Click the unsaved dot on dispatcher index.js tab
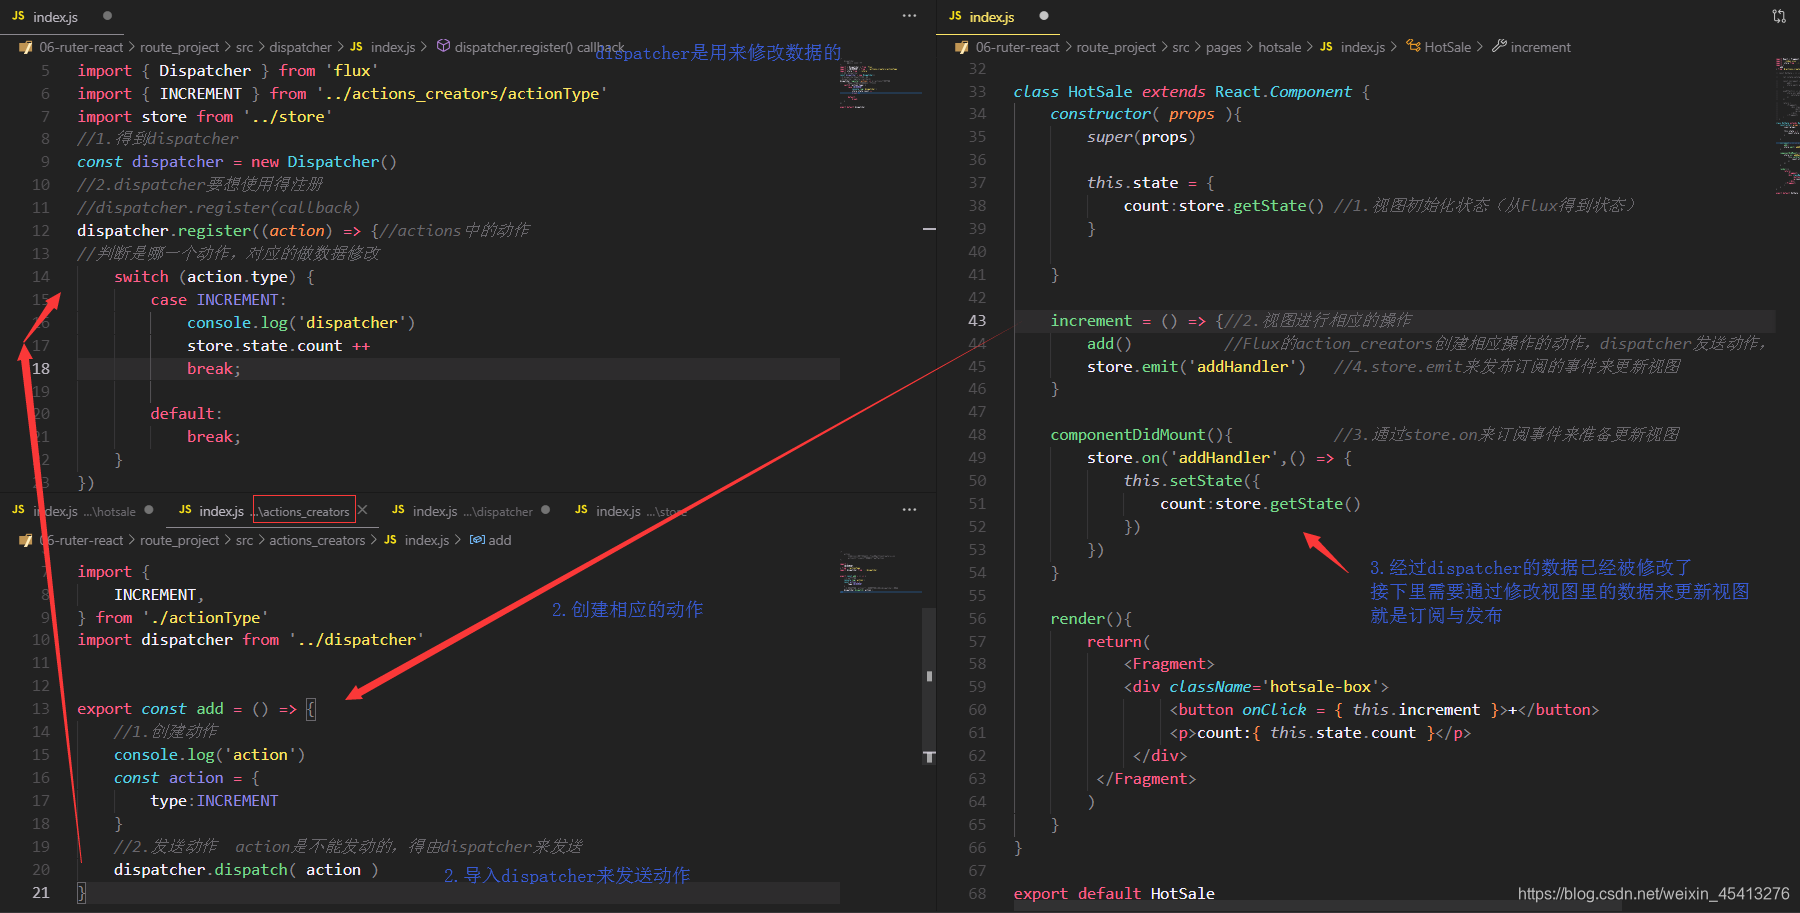The height and width of the screenshot is (913, 1800). tap(545, 510)
